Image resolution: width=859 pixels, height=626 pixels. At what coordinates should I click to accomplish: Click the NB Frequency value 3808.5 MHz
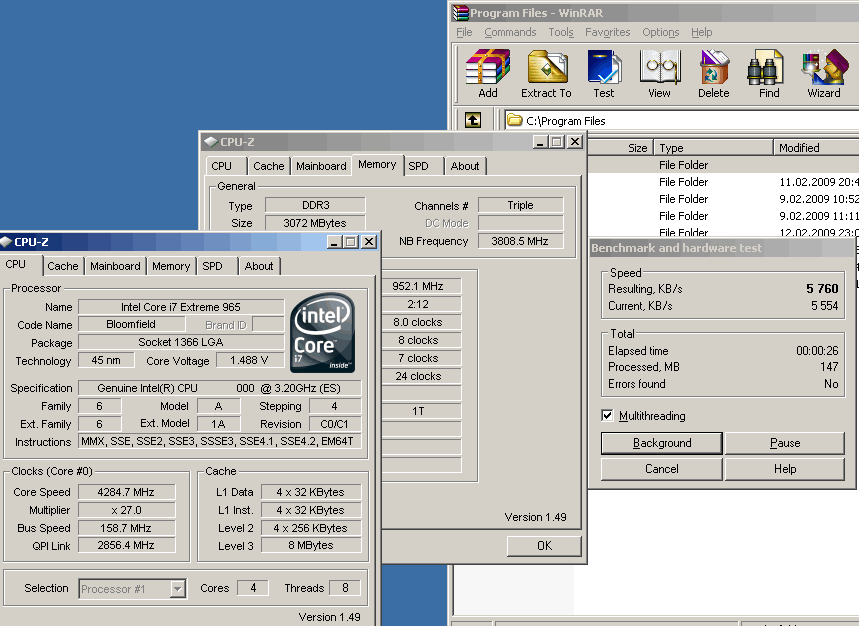[x=520, y=241]
